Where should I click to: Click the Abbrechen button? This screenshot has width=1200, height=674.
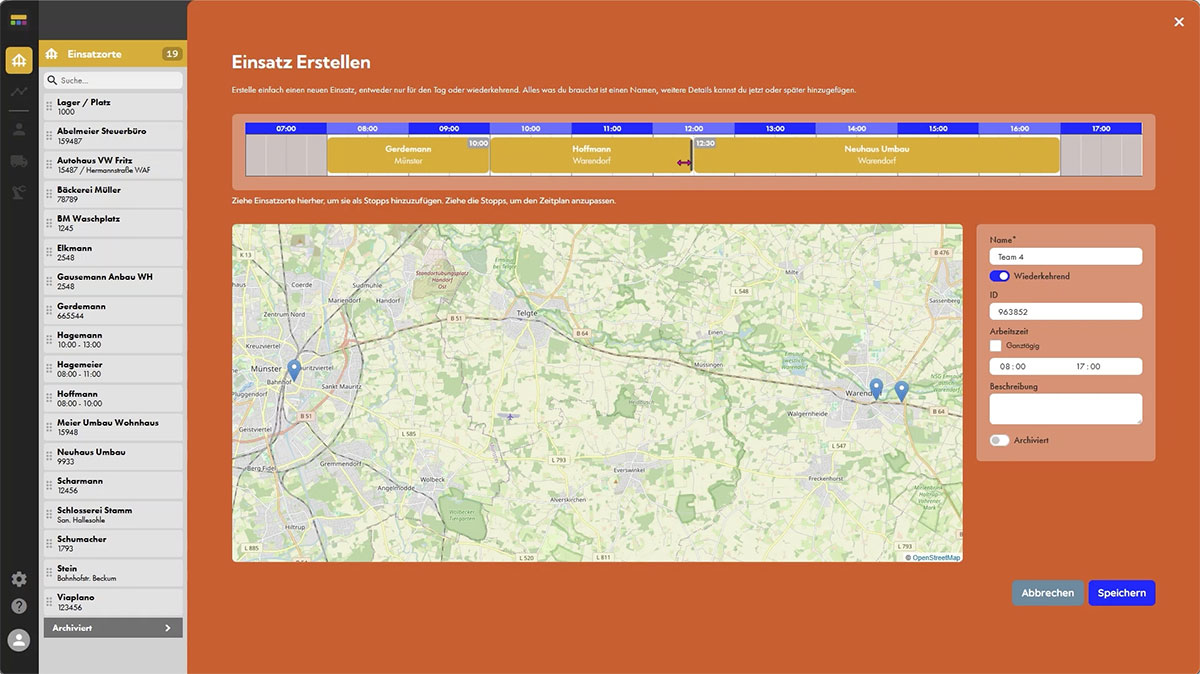click(1047, 593)
